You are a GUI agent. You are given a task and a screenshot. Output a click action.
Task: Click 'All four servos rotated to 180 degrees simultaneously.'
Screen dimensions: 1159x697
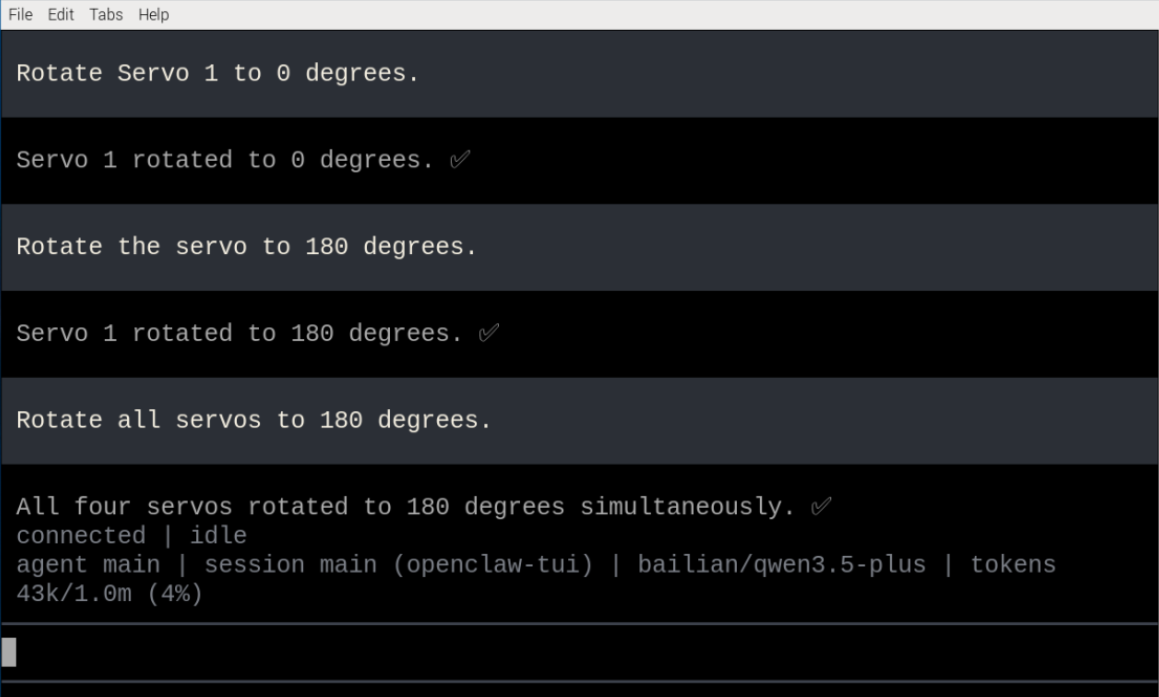[x=406, y=507]
